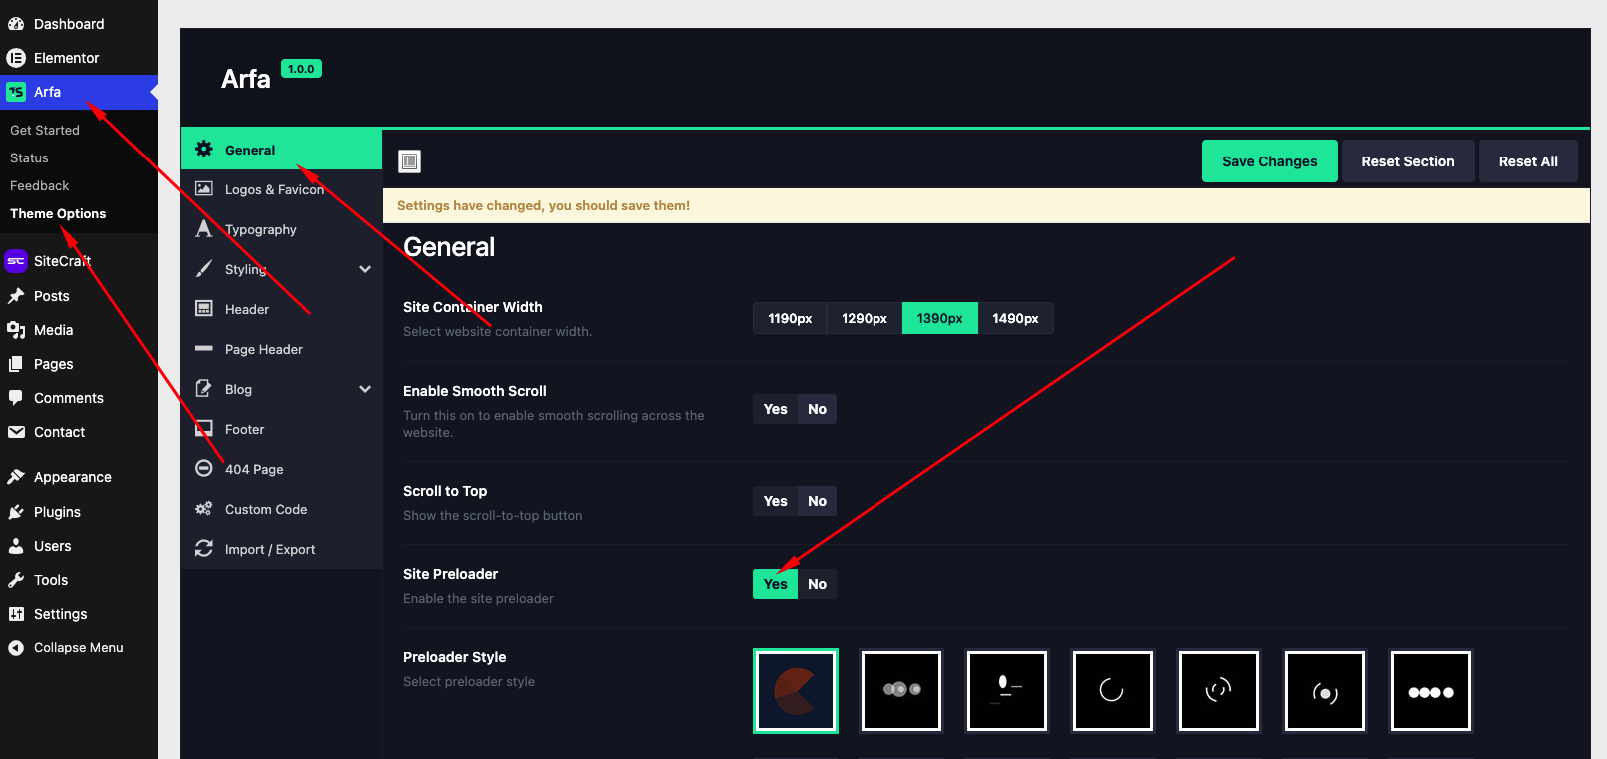The width and height of the screenshot is (1607, 759).
Task: Click the Arfa theme icon in sidebar
Action: click(16, 92)
